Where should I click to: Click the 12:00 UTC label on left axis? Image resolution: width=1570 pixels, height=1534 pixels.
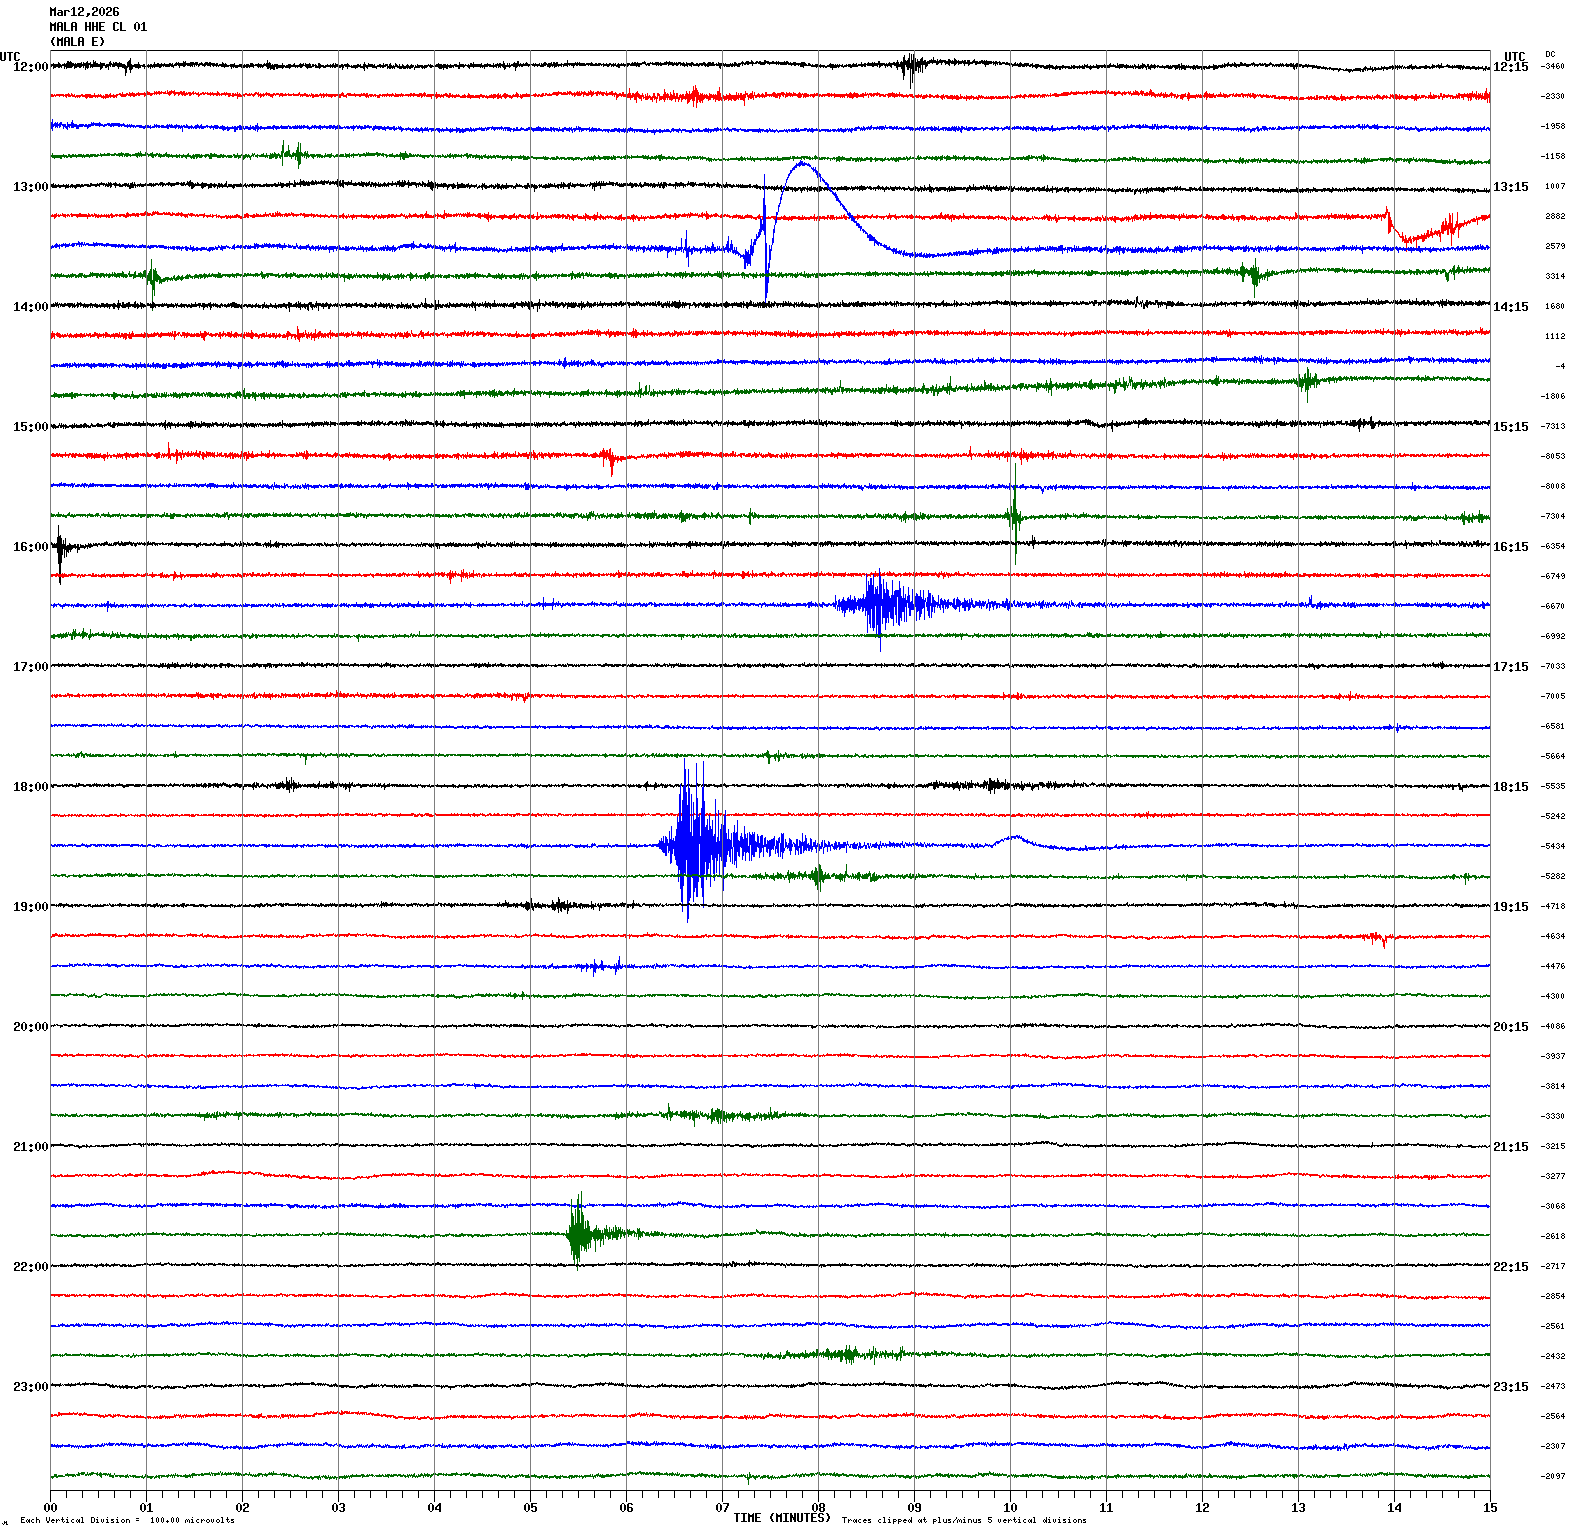tap(30, 67)
